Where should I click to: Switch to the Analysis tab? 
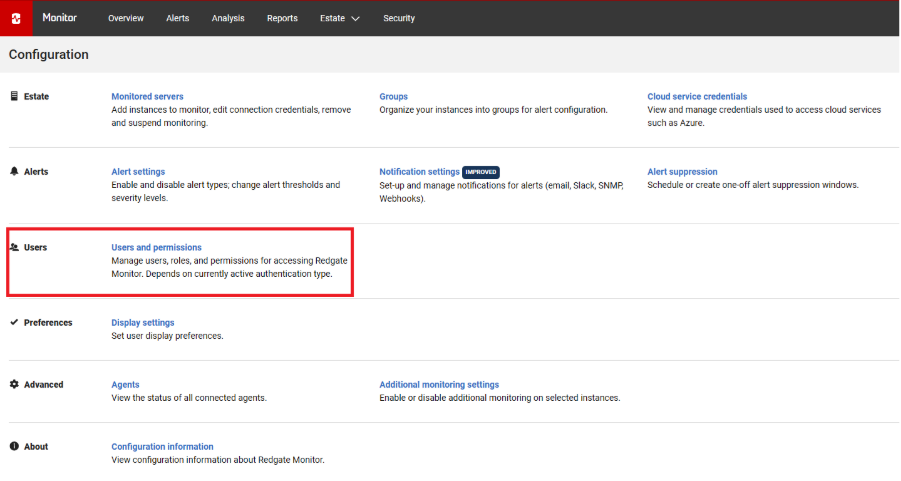[x=228, y=18]
